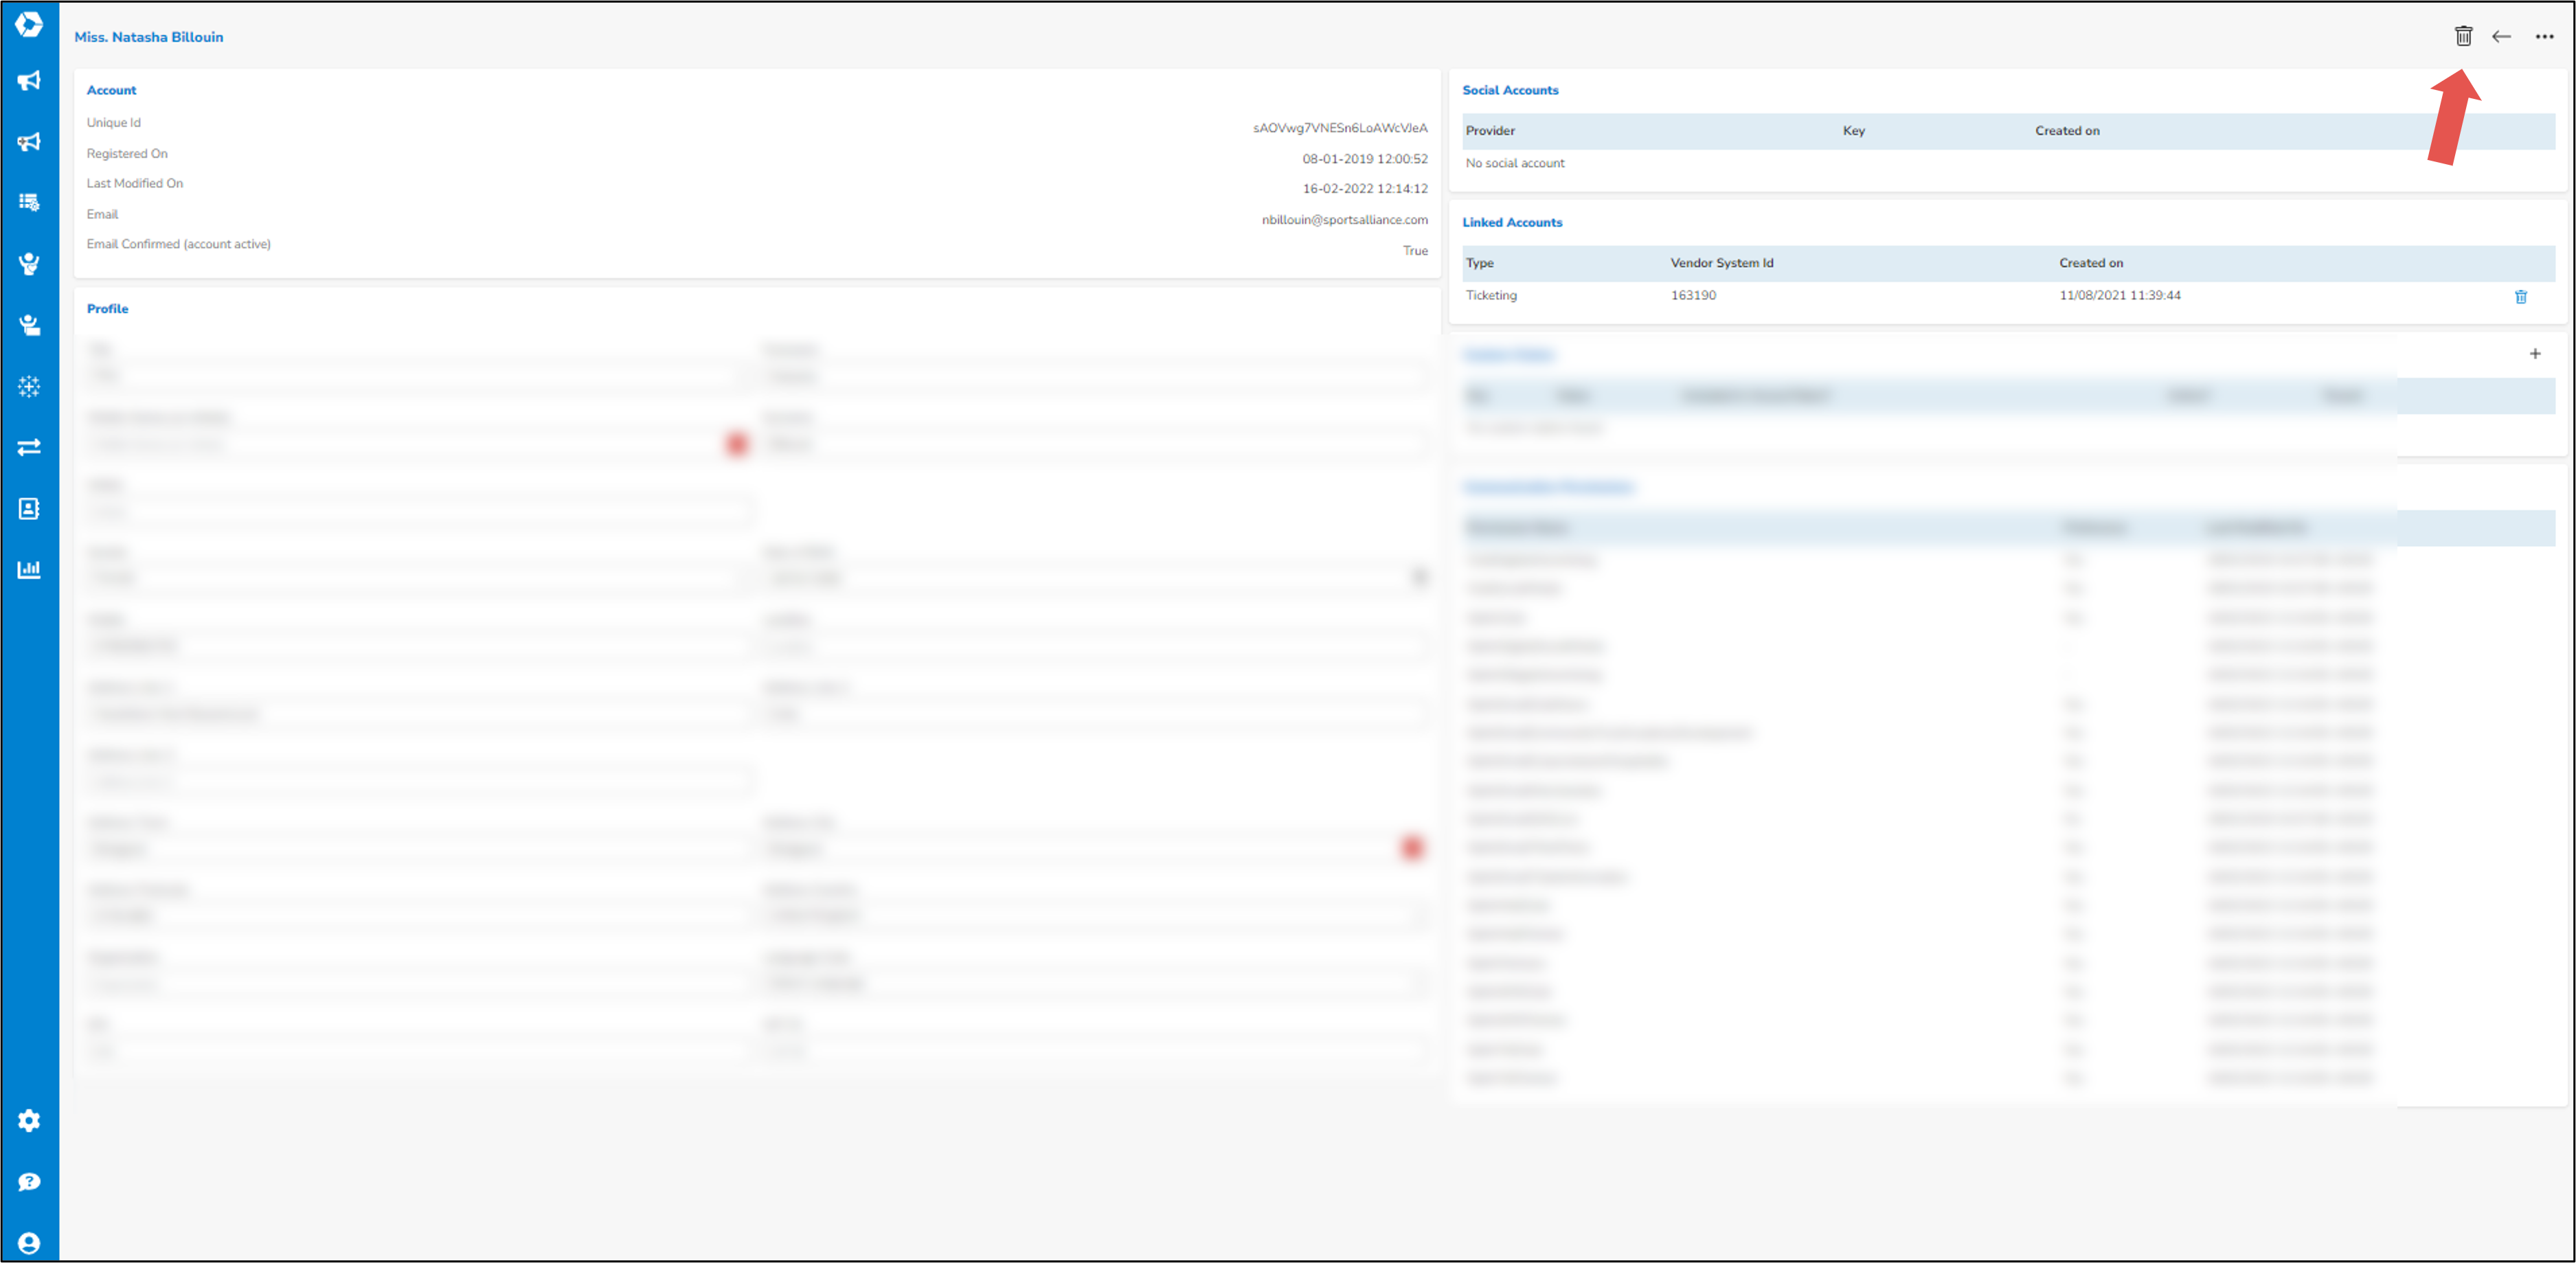Open the person with heart icon
The image size is (2576, 1263).
click(29, 264)
